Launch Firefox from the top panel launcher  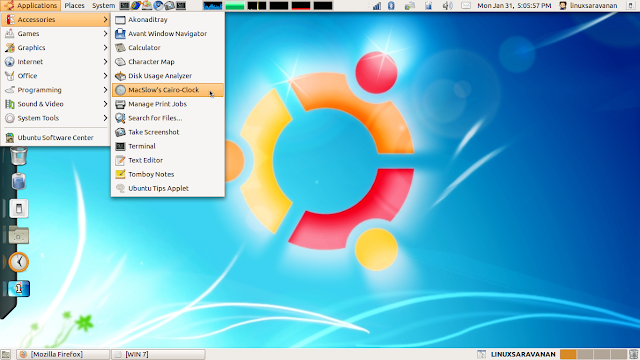click(136, 5)
